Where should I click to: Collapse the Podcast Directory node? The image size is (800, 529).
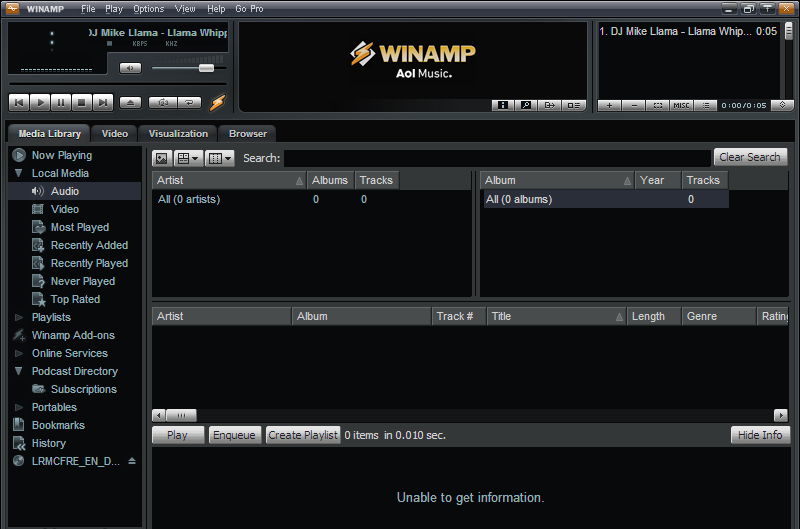(x=19, y=371)
